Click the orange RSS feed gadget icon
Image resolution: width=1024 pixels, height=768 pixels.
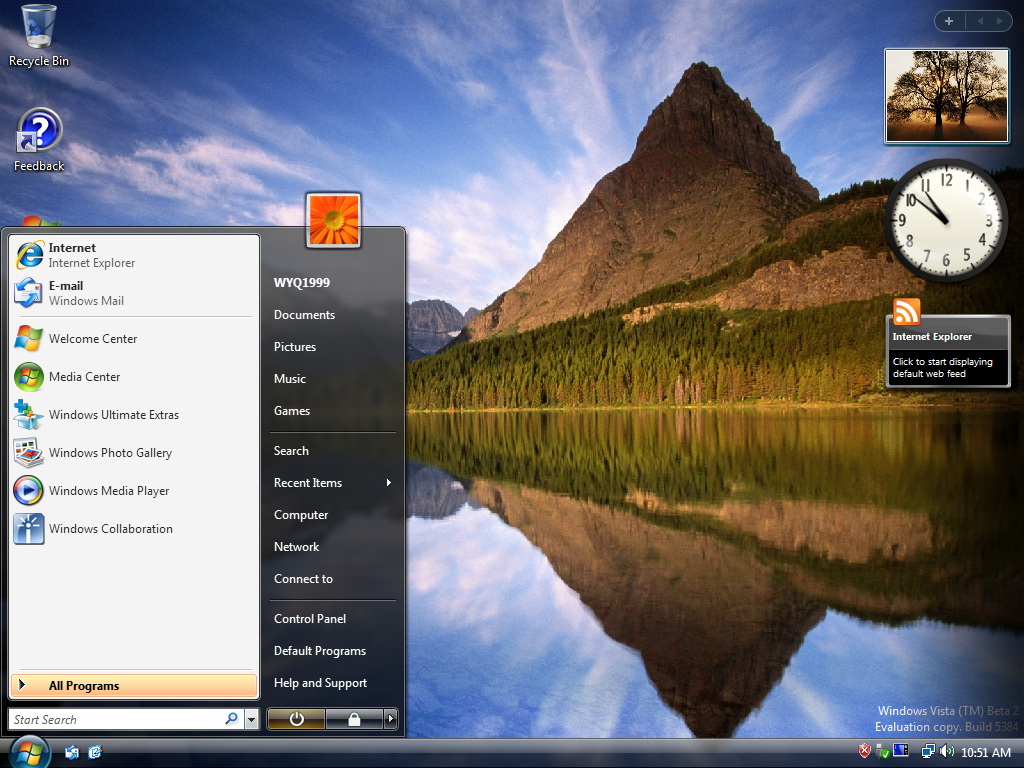pyautogui.click(x=906, y=312)
